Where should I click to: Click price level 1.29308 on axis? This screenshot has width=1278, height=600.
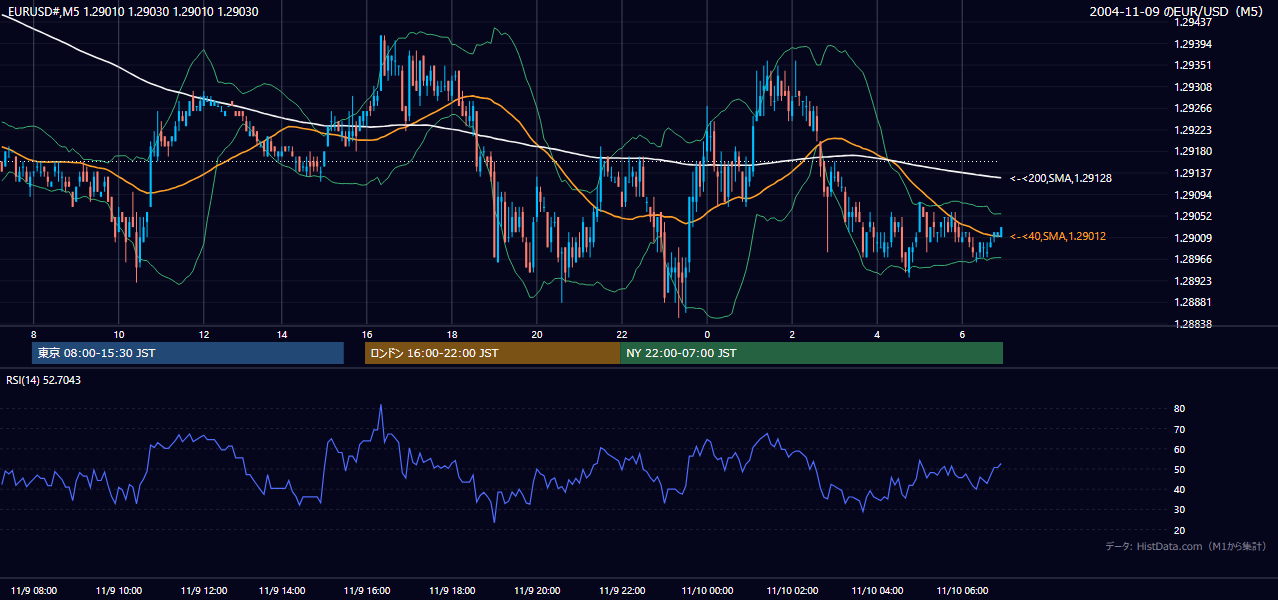pyautogui.click(x=1192, y=87)
